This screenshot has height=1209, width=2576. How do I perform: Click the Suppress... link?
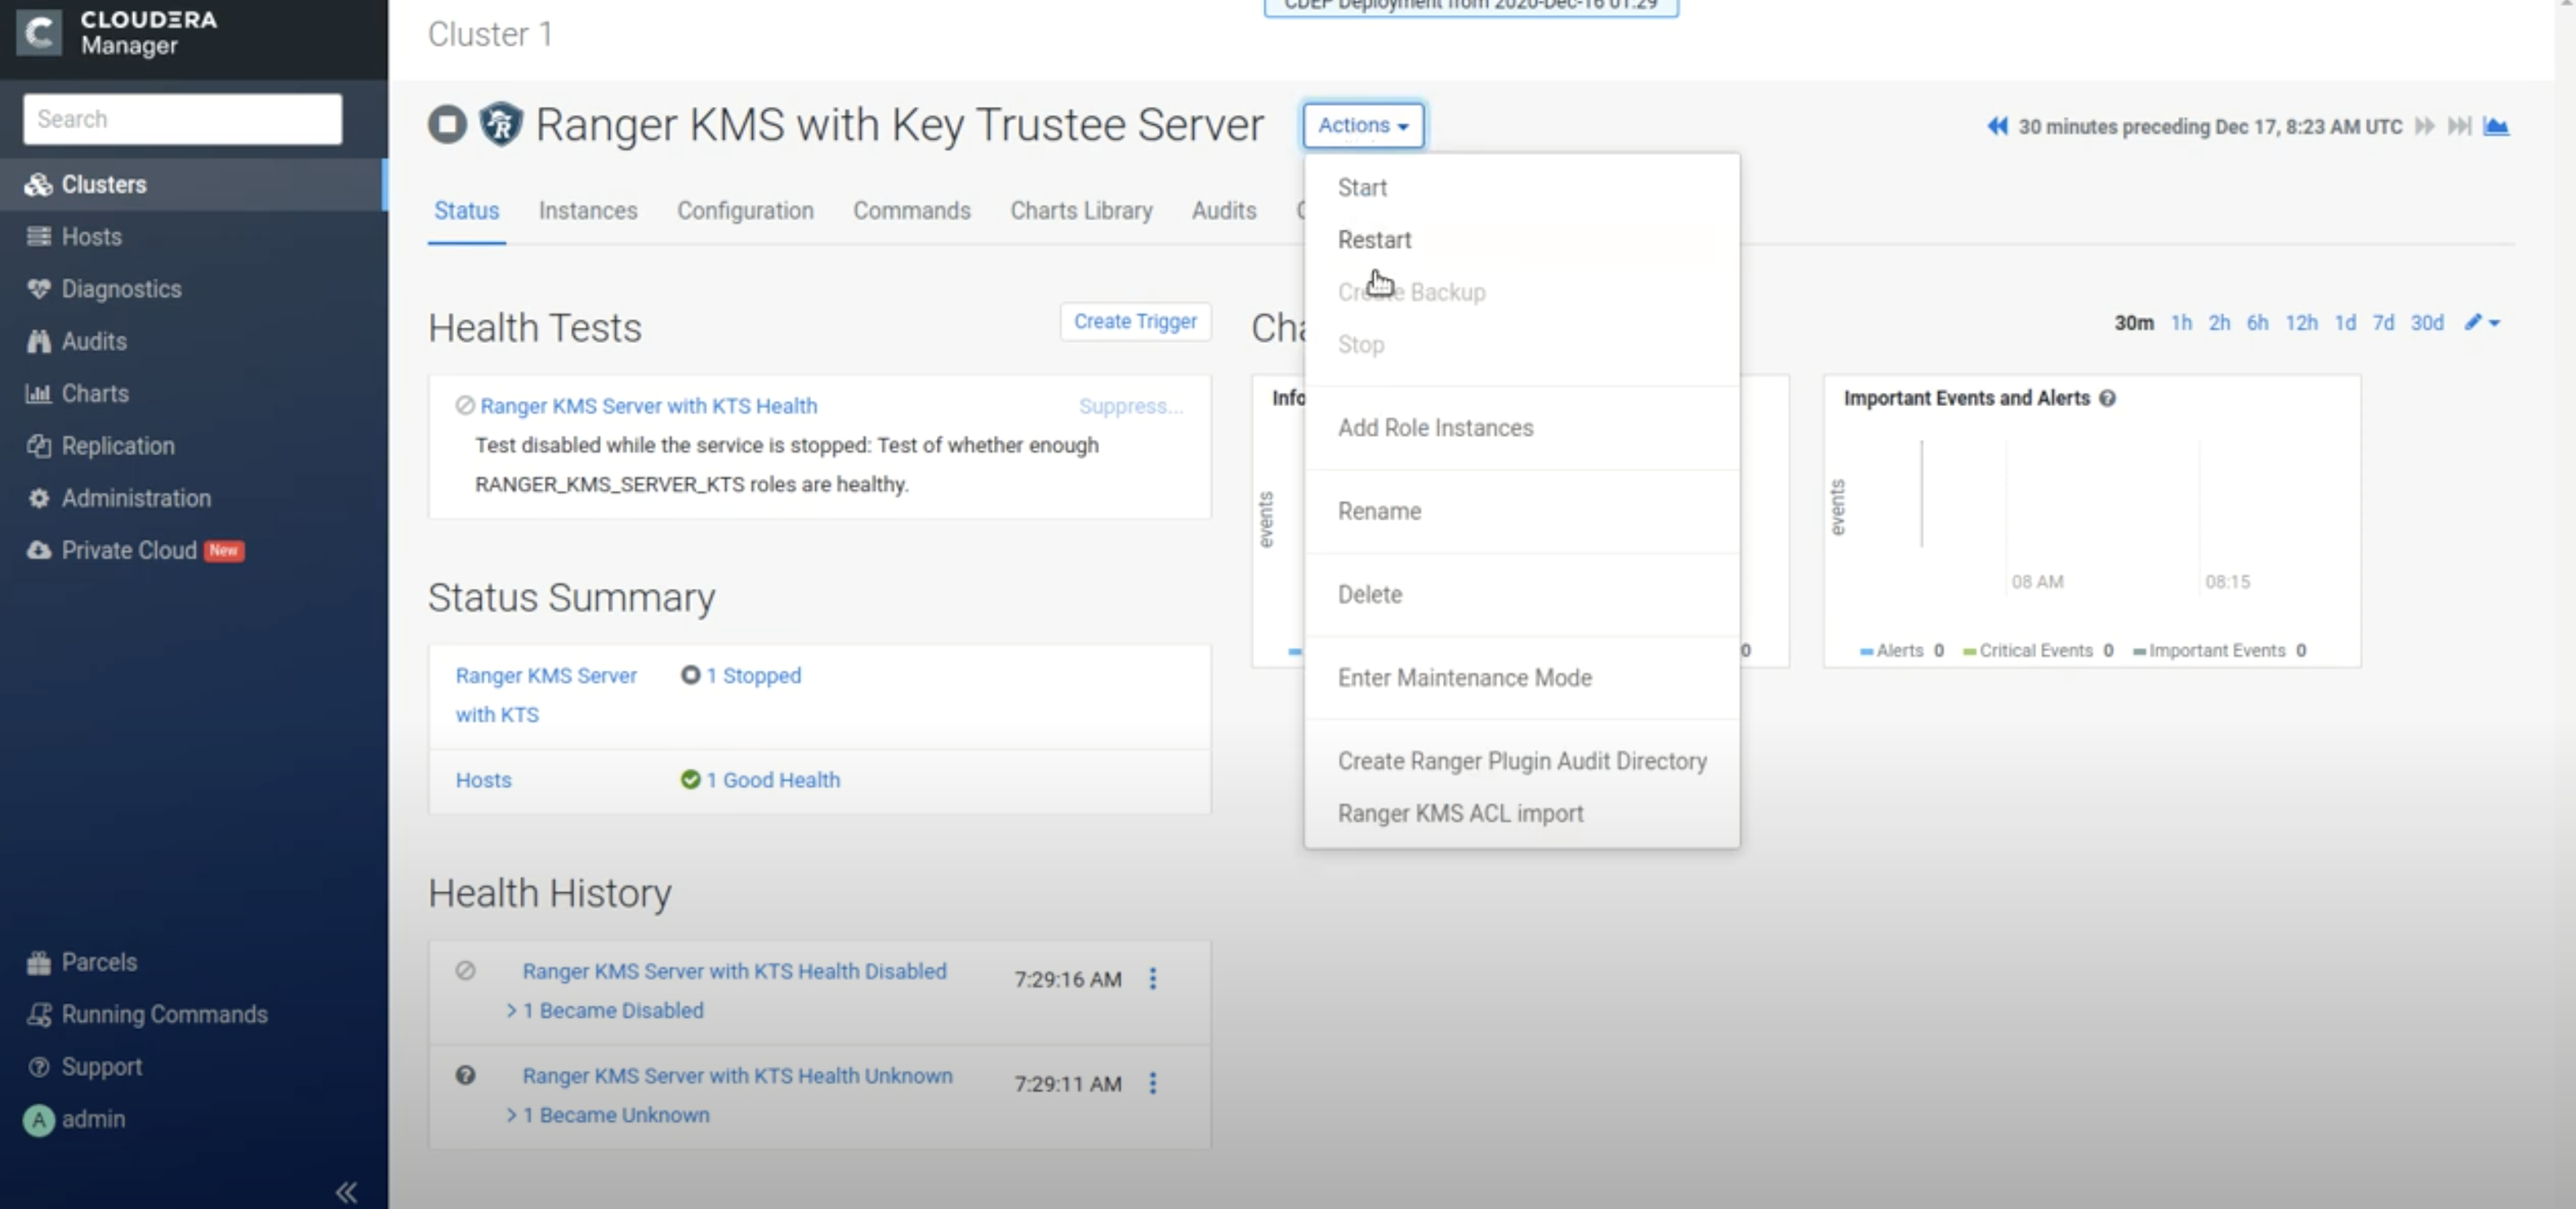(x=1131, y=406)
